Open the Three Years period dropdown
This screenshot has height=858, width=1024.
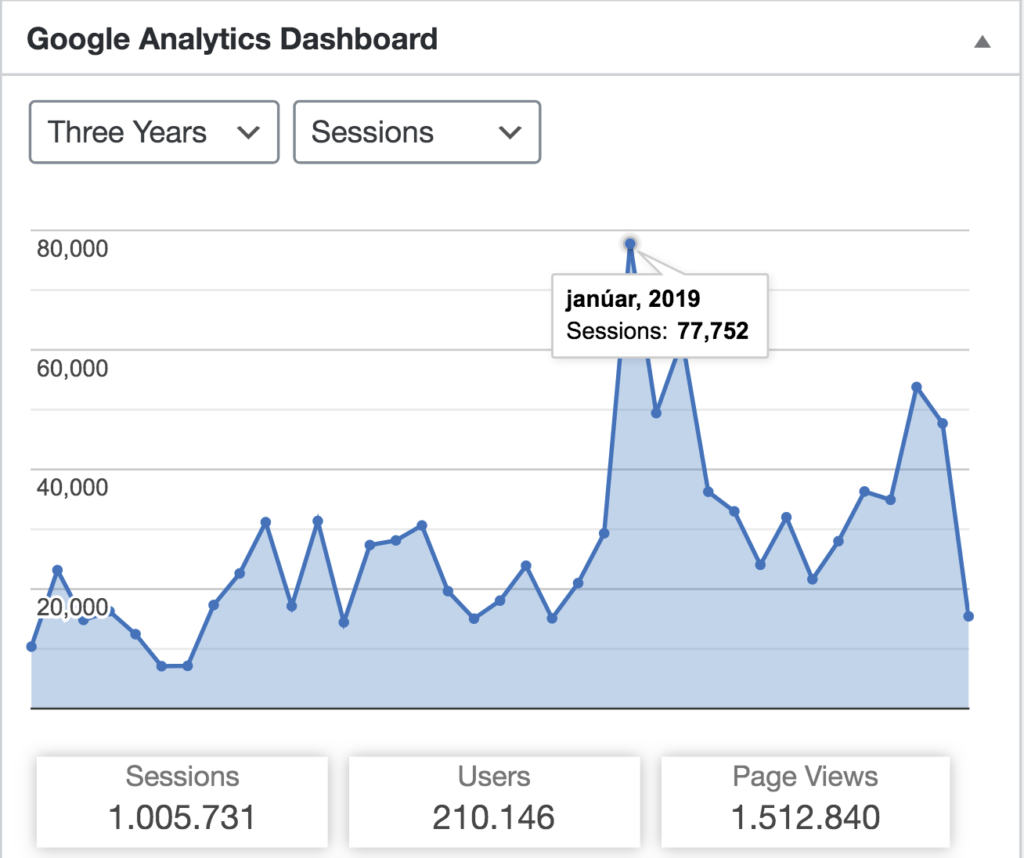pyautogui.click(x=154, y=132)
